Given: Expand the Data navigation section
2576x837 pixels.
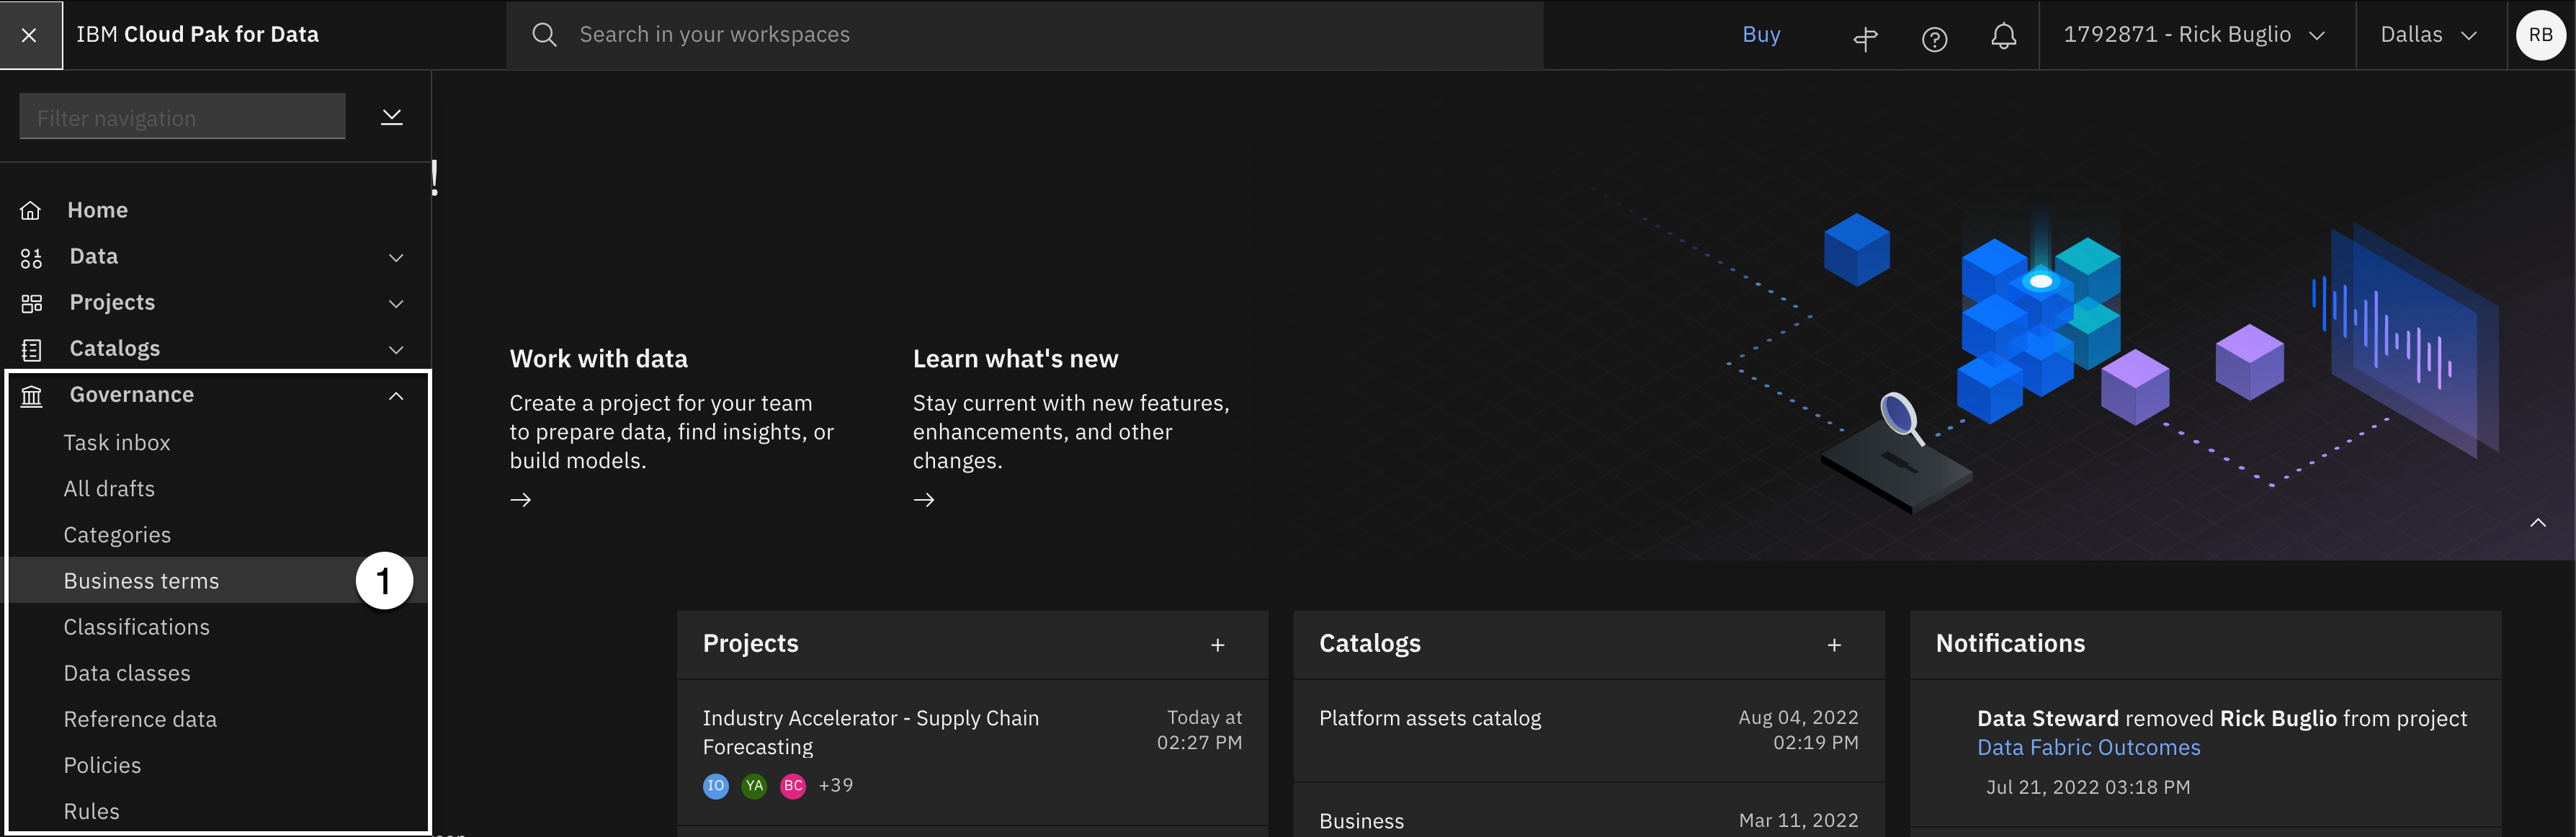Looking at the screenshot, I should tap(396, 258).
